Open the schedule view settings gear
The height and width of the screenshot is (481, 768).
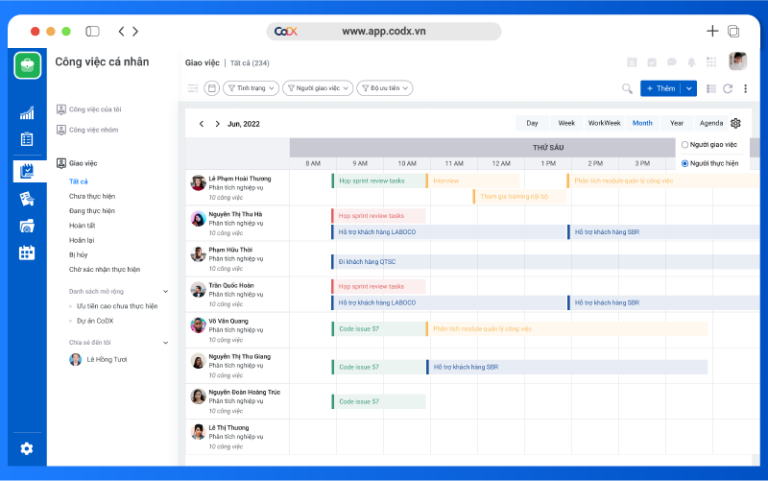[735, 123]
